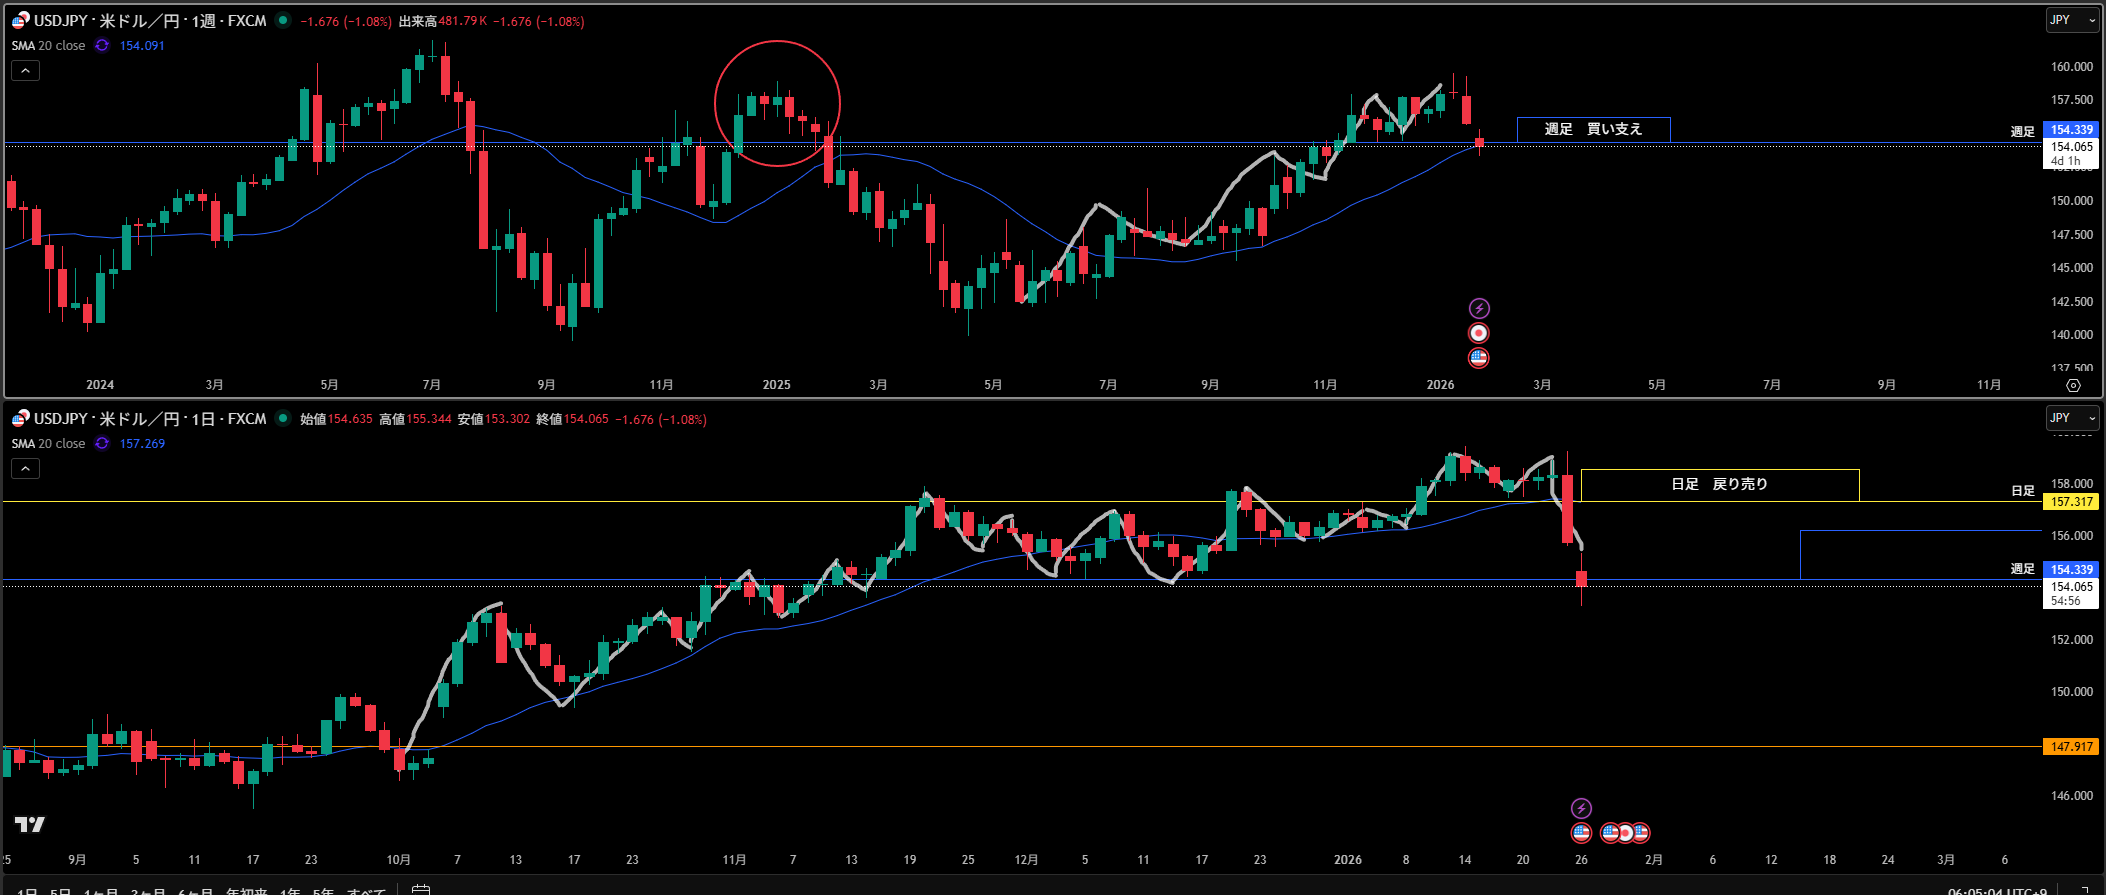Screen dimensions: 2106x895
Task: Click the SMA refresh icon in daily chart legend
Action: (102, 444)
